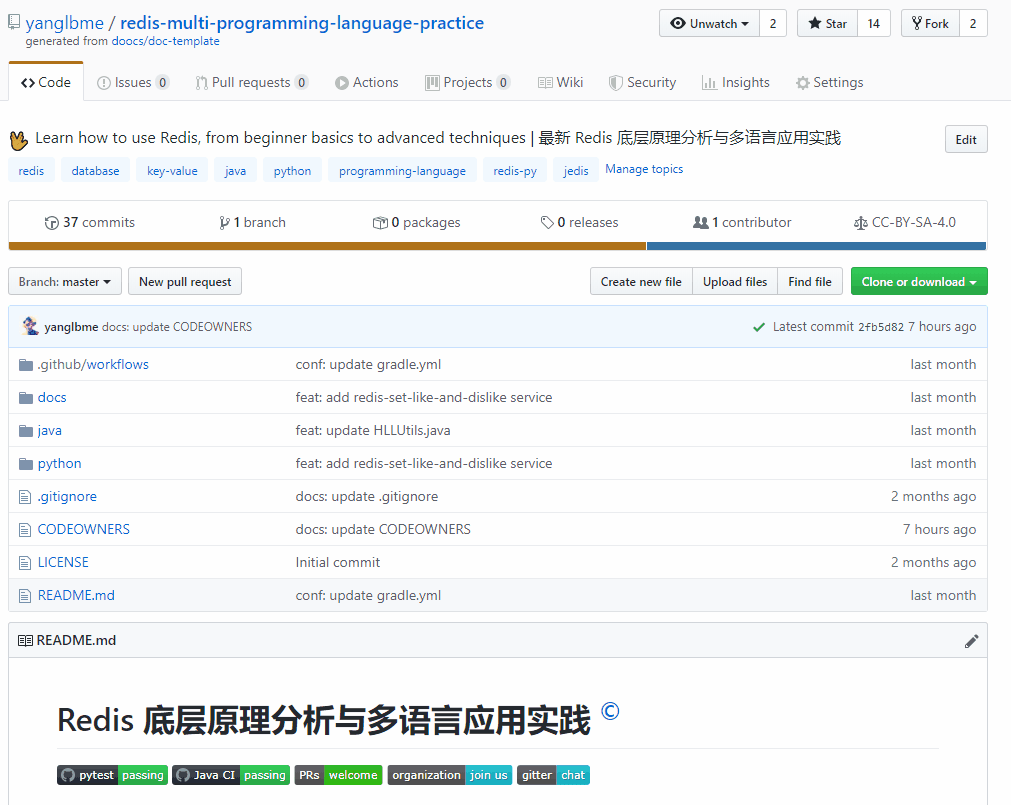Open the repository Settings tab
Image resolution: width=1011 pixels, height=805 pixels.
tap(829, 82)
